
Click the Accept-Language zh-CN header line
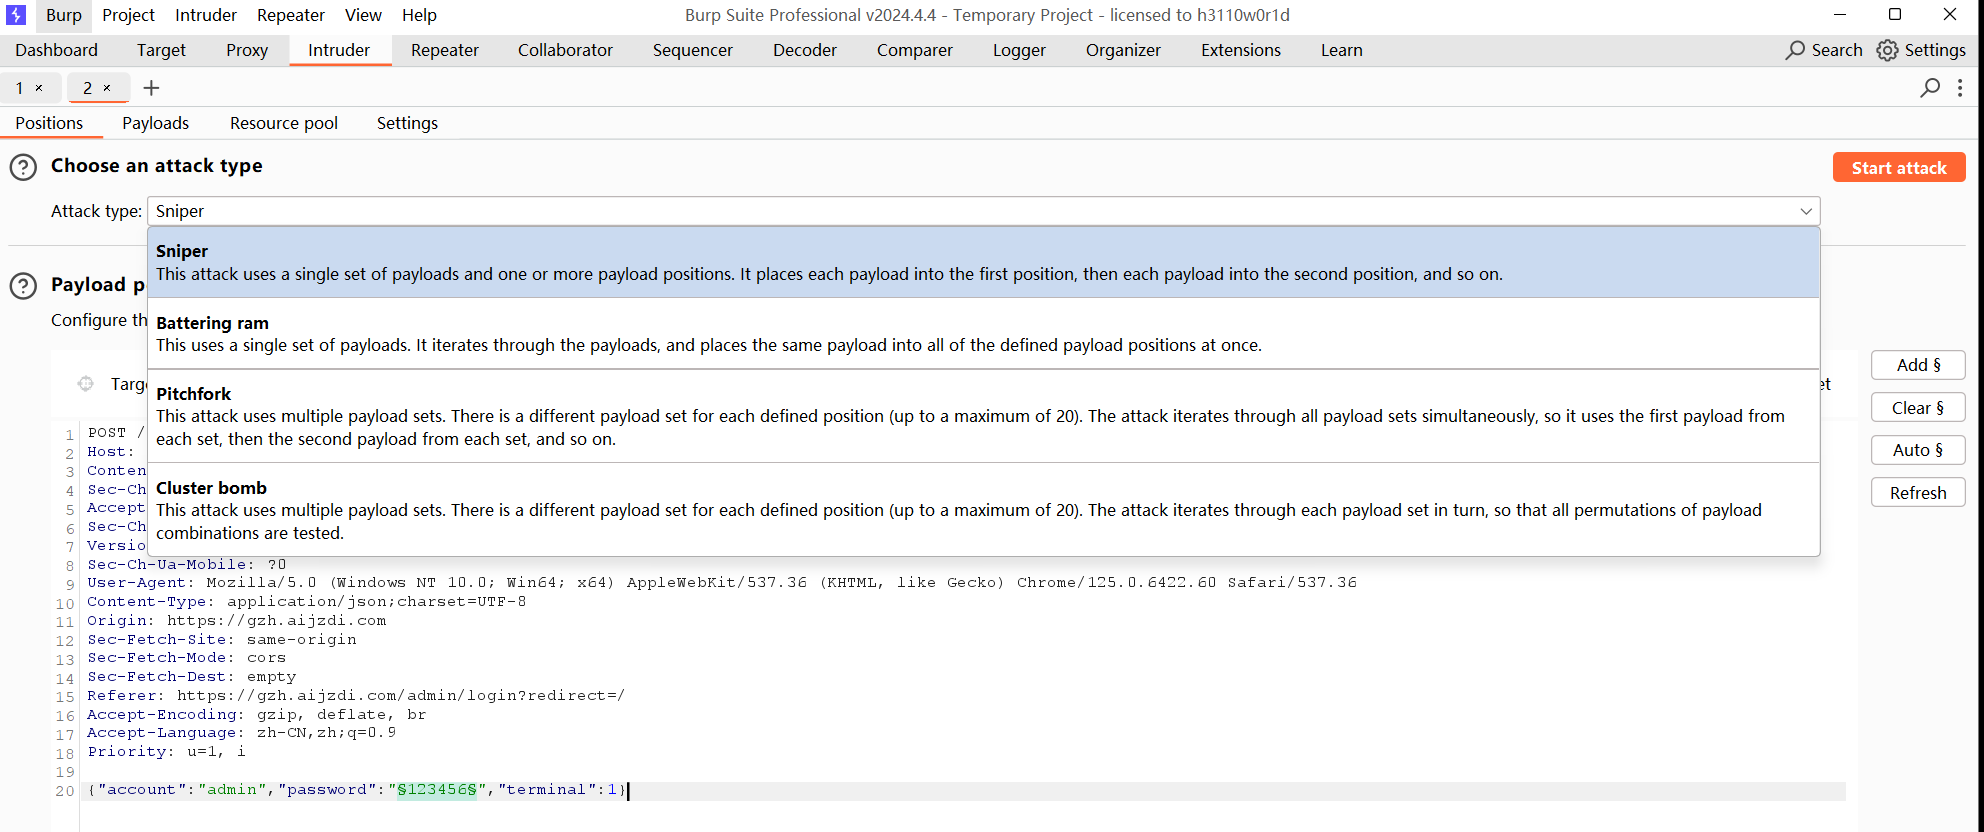pos(242,733)
